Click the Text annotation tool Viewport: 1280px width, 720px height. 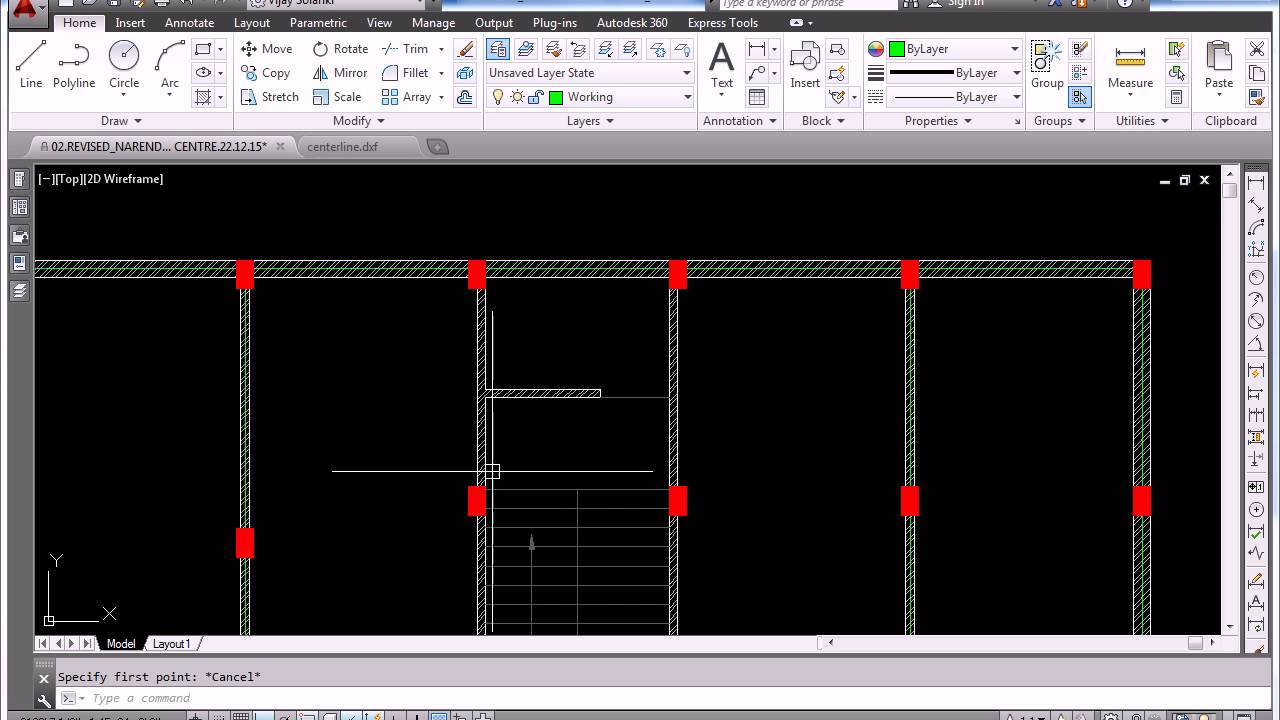(721, 65)
